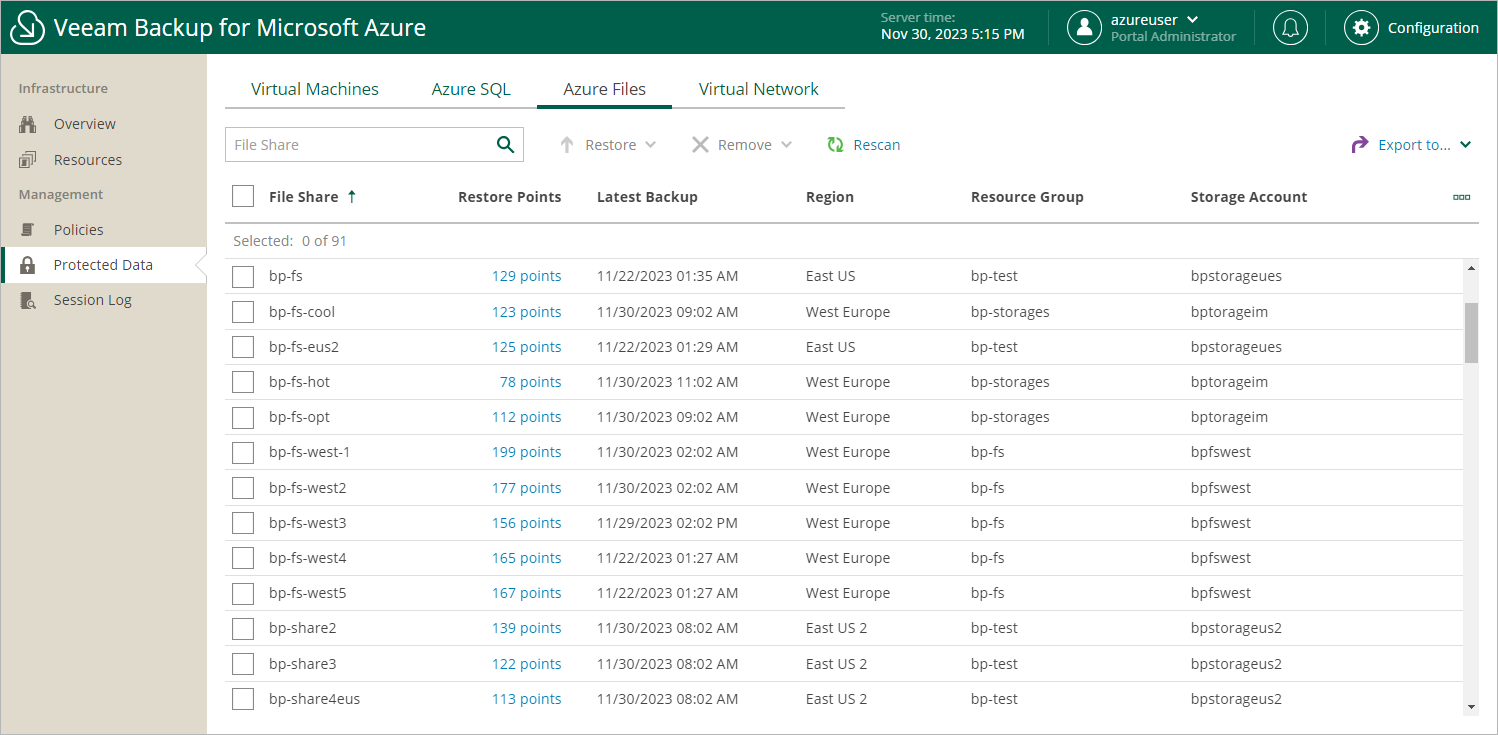Toggle the select-all header checkbox
Viewport: 1498px width, 735px height.
click(243, 196)
